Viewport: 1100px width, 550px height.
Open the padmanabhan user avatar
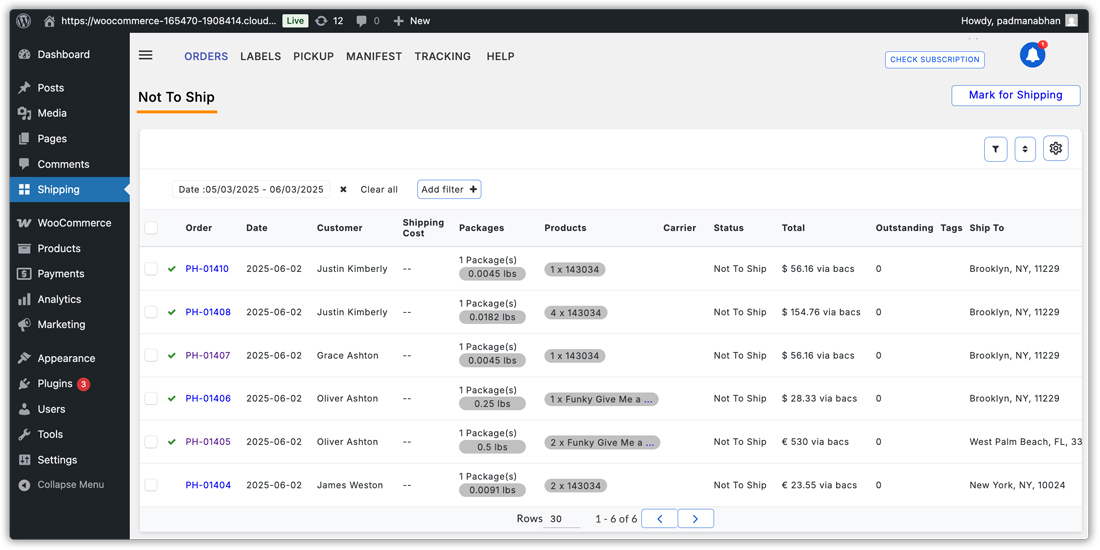point(1071,21)
